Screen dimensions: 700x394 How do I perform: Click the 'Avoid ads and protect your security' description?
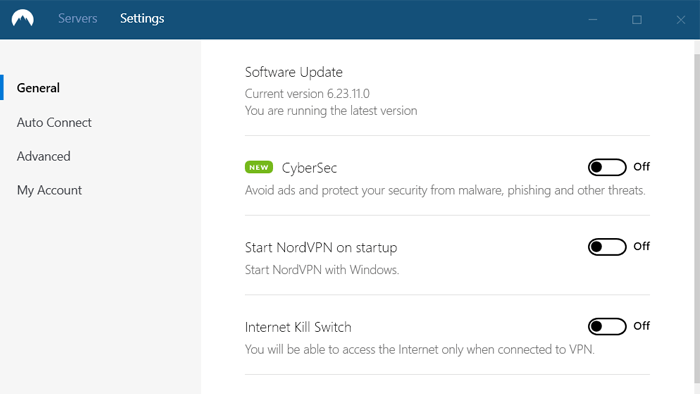(445, 191)
